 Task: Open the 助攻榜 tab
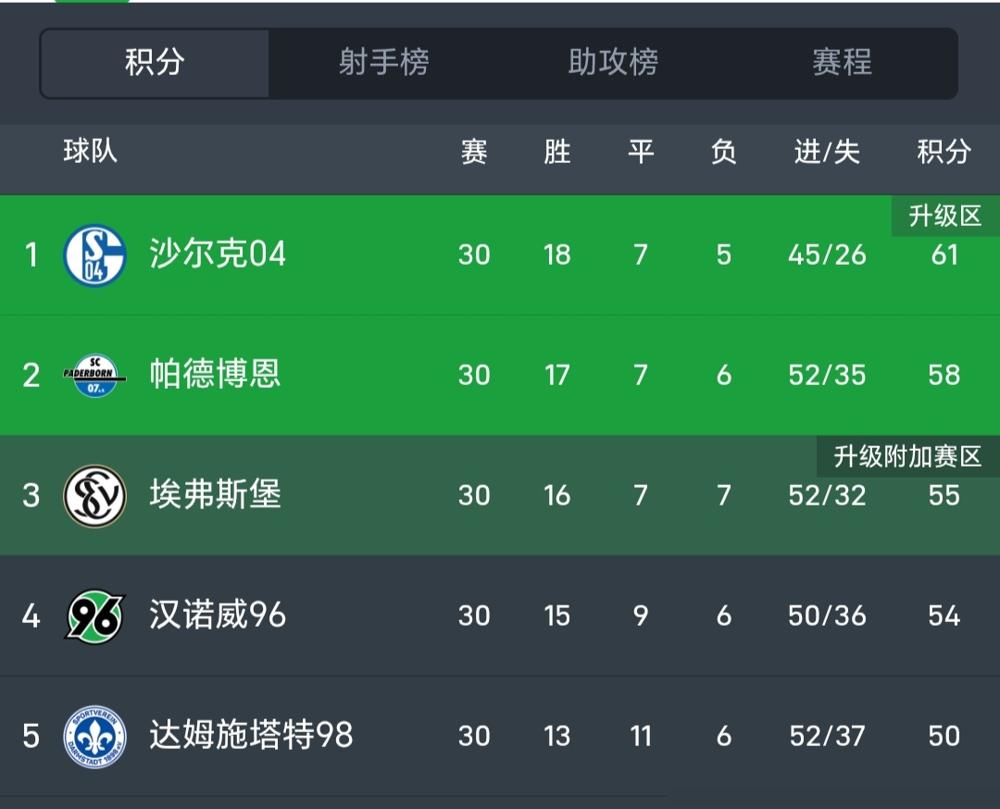pyautogui.click(x=613, y=63)
